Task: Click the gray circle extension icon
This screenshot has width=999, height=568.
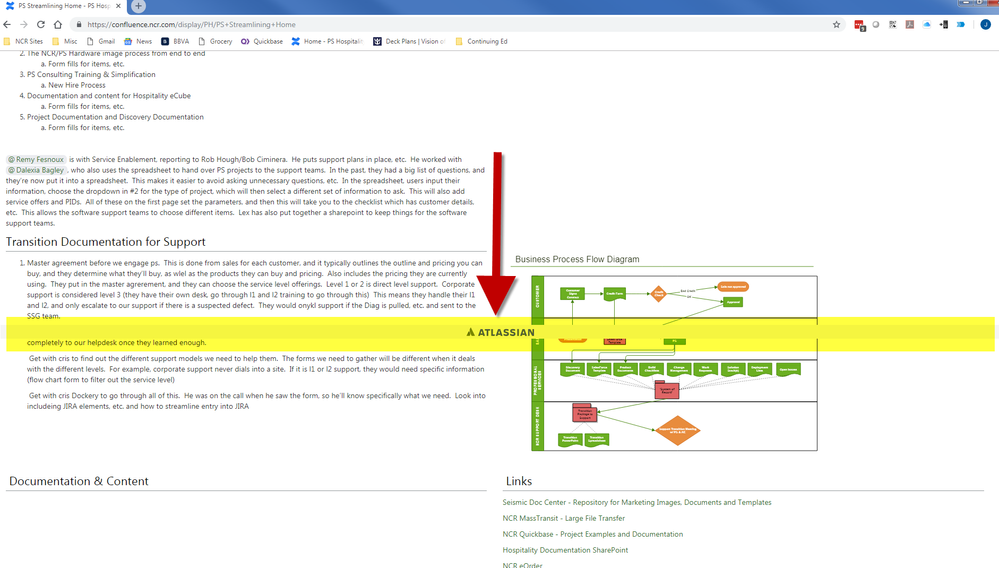Action: (876, 24)
